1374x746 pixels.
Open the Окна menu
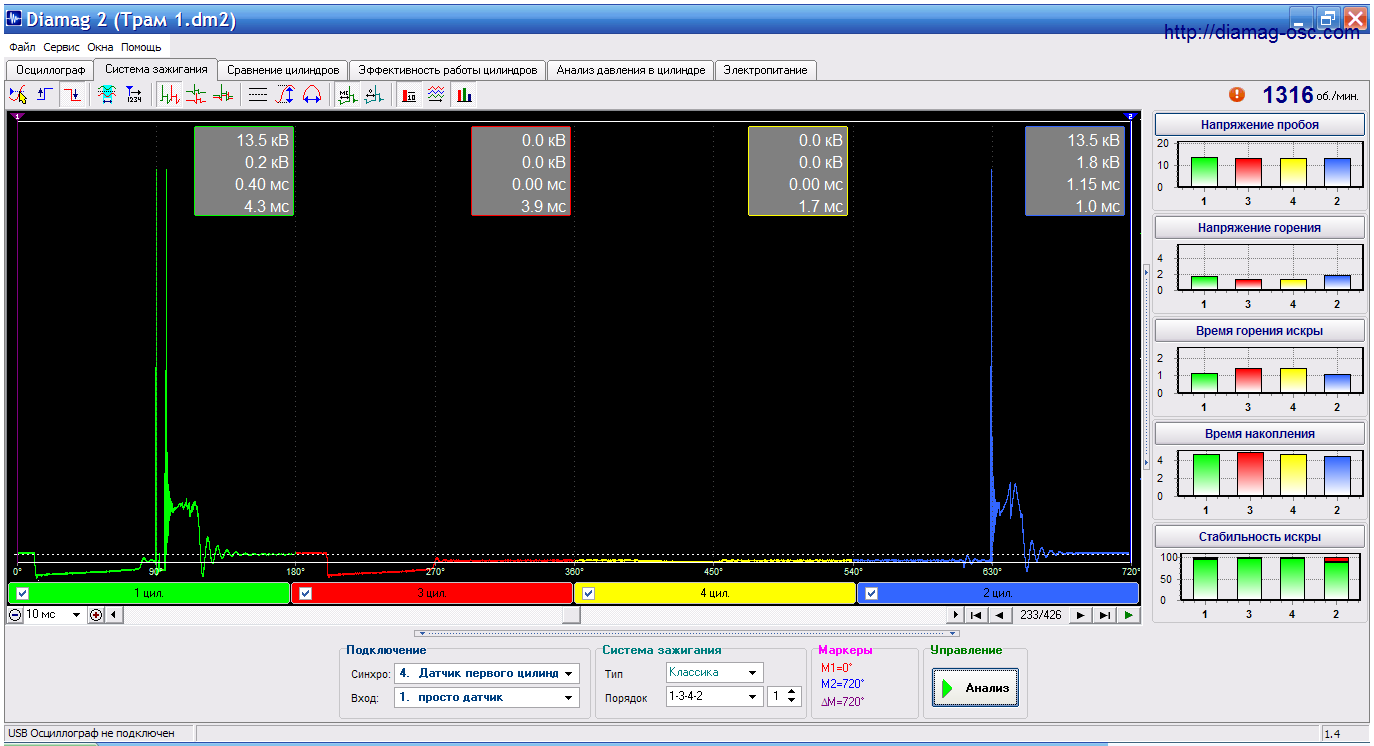(x=100, y=47)
